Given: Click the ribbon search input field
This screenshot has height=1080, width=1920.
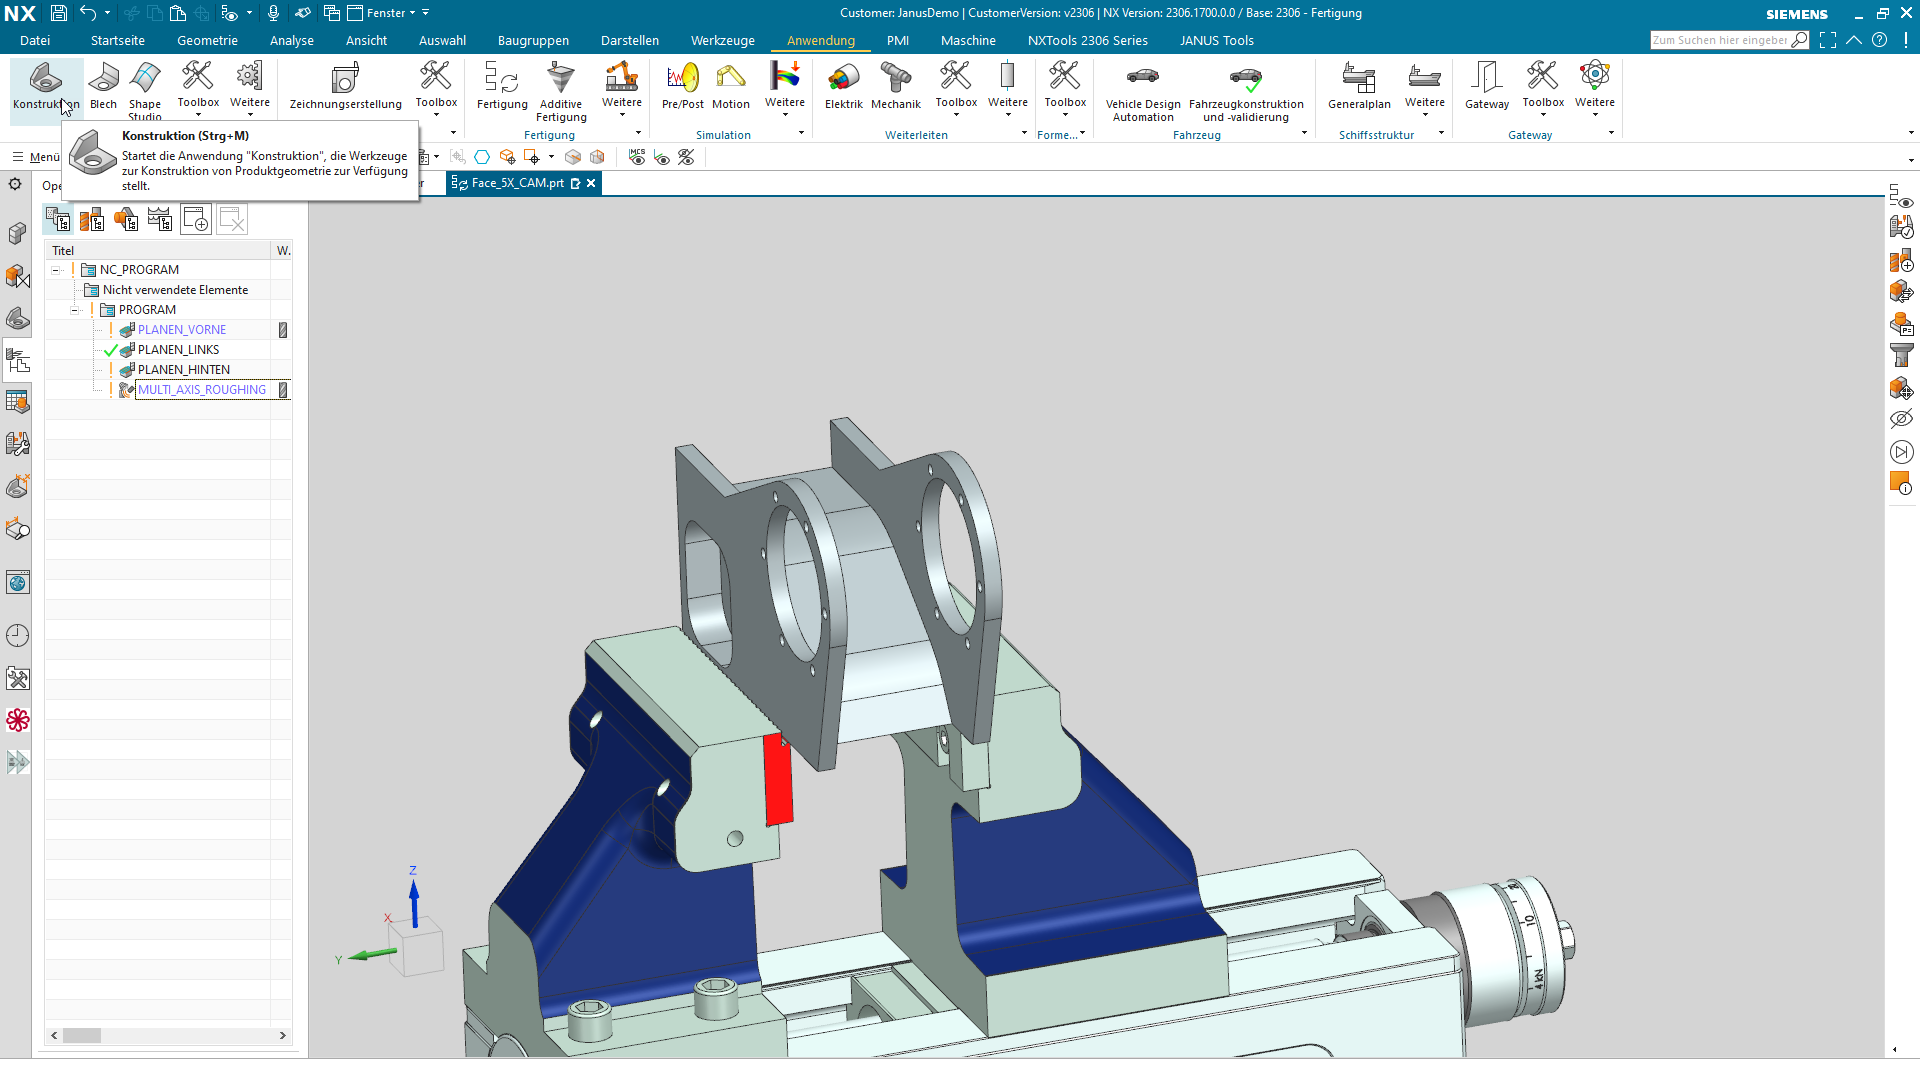Looking at the screenshot, I should point(1720,40).
